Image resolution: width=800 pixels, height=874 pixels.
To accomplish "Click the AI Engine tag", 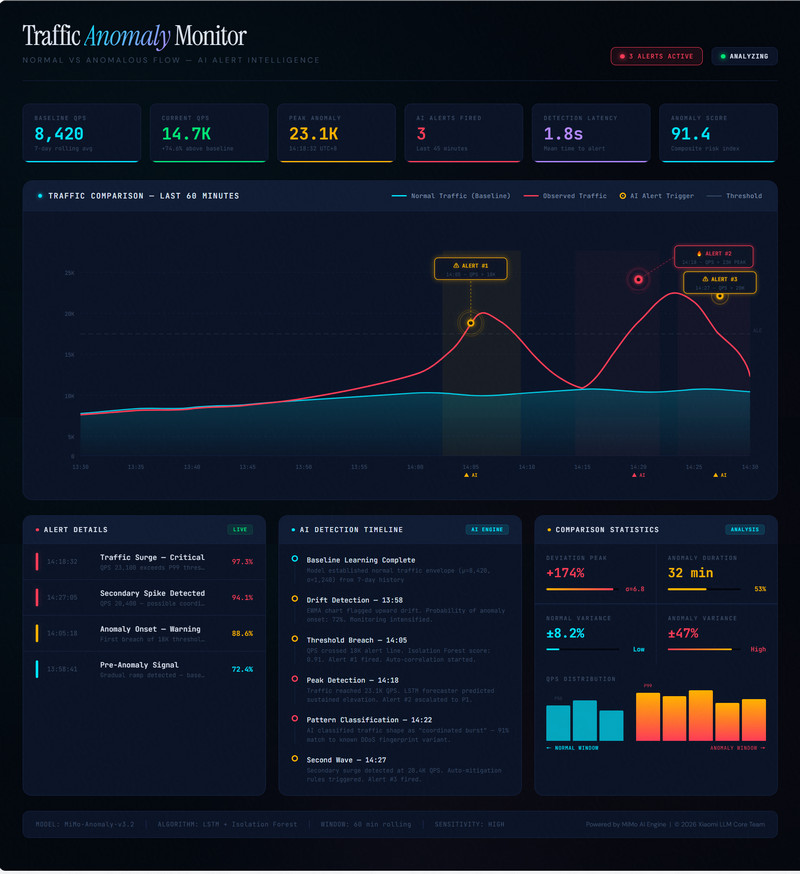I will coord(487,530).
